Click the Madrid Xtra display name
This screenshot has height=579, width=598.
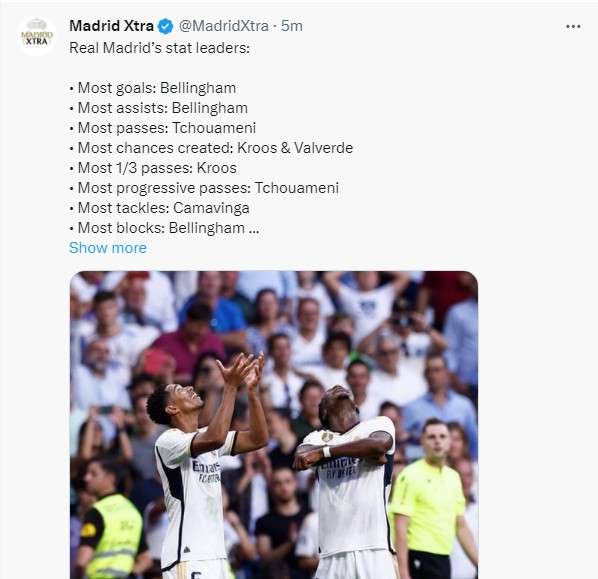[x=111, y=26]
